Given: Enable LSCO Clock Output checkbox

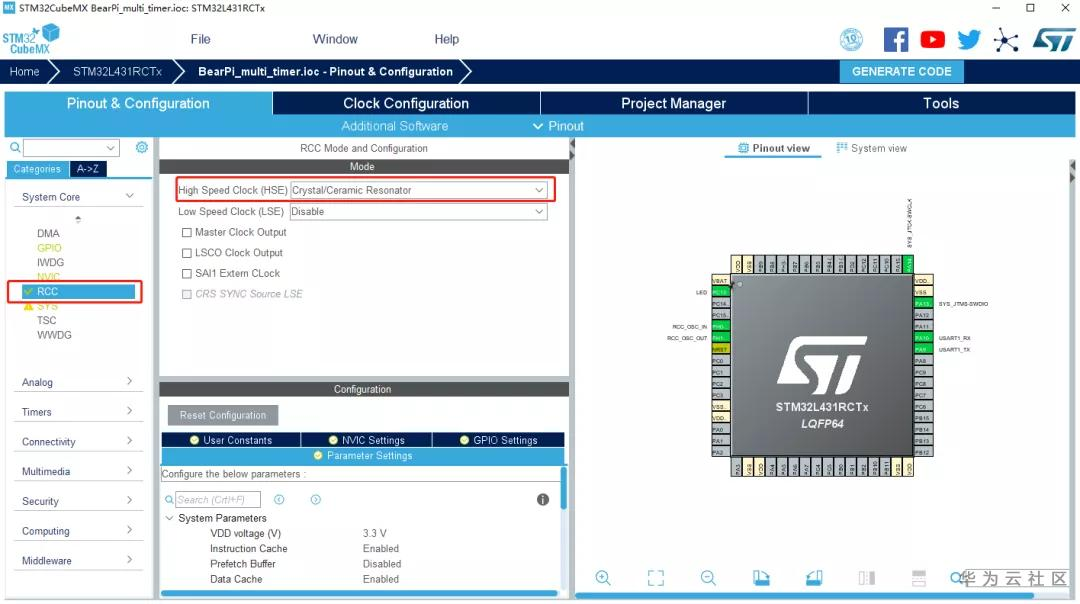Looking at the screenshot, I should pos(187,253).
